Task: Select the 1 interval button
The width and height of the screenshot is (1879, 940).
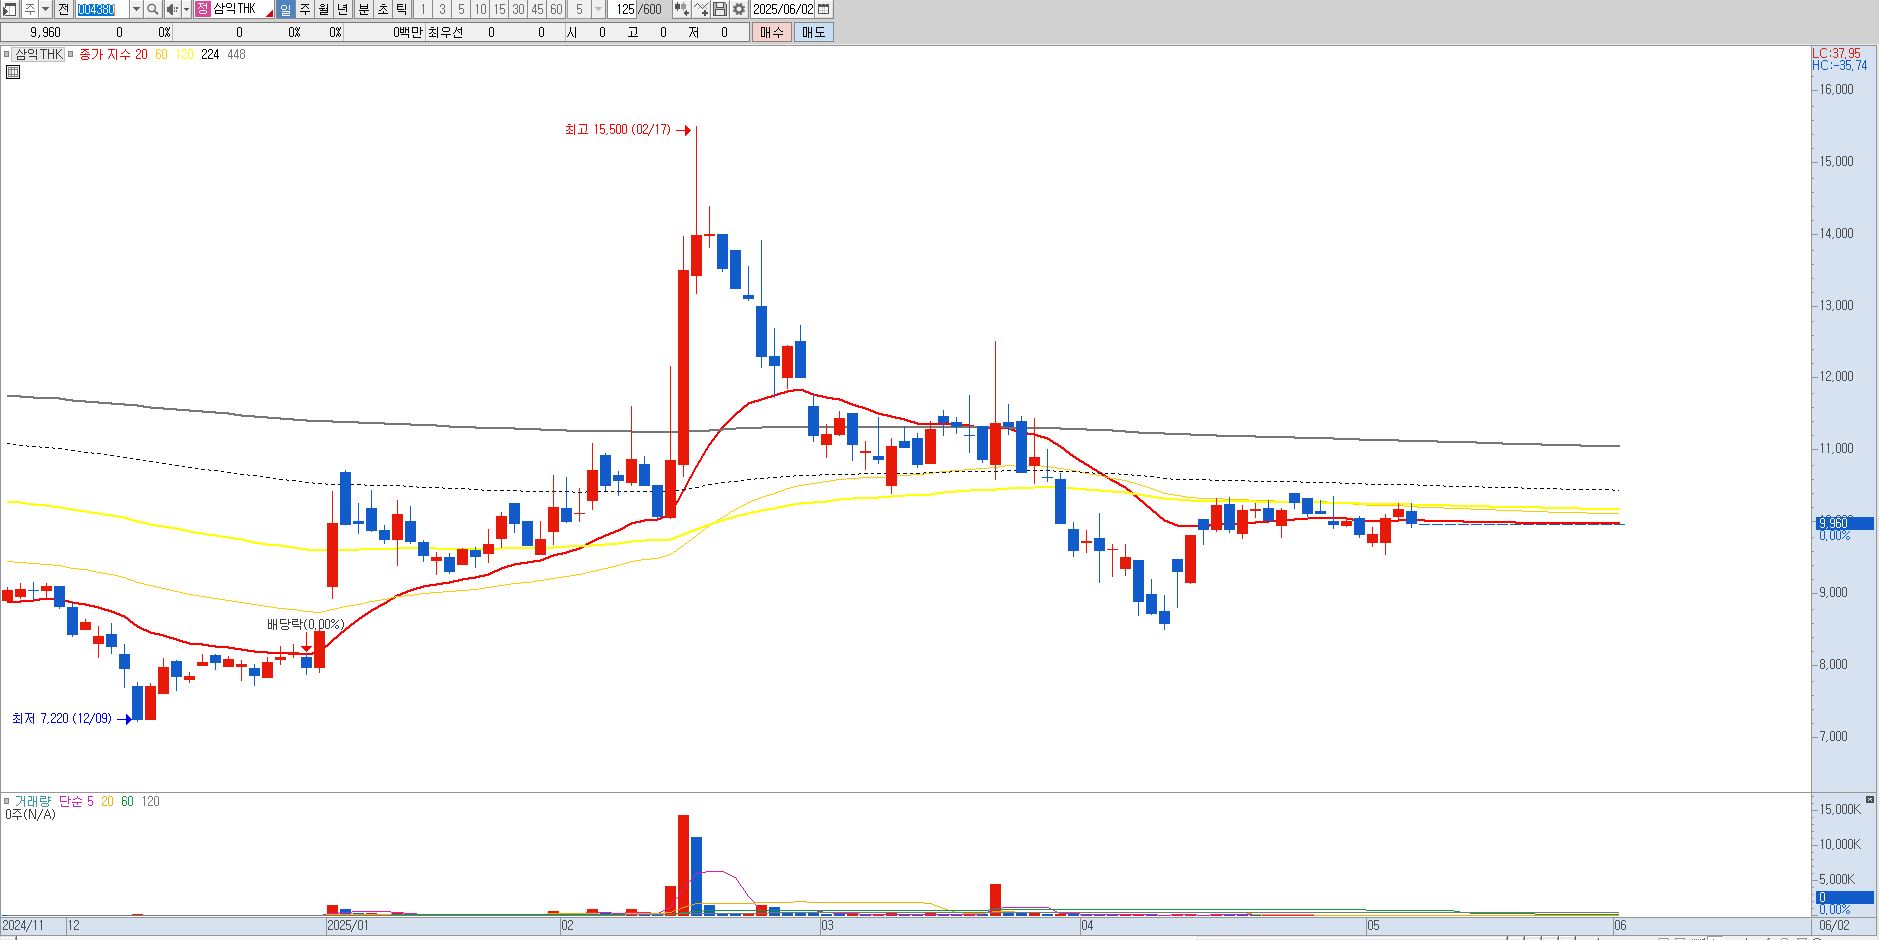Action: click(x=423, y=9)
